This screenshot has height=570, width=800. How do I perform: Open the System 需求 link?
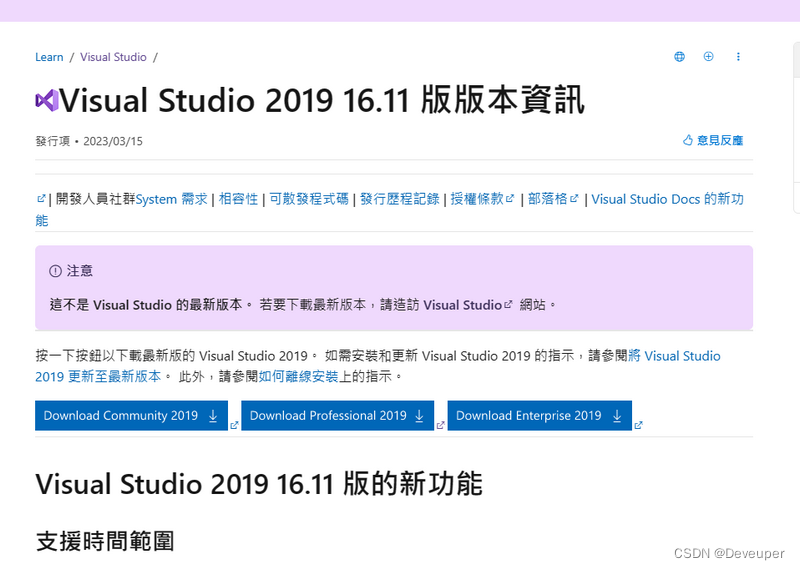click(x=171, y=199)
